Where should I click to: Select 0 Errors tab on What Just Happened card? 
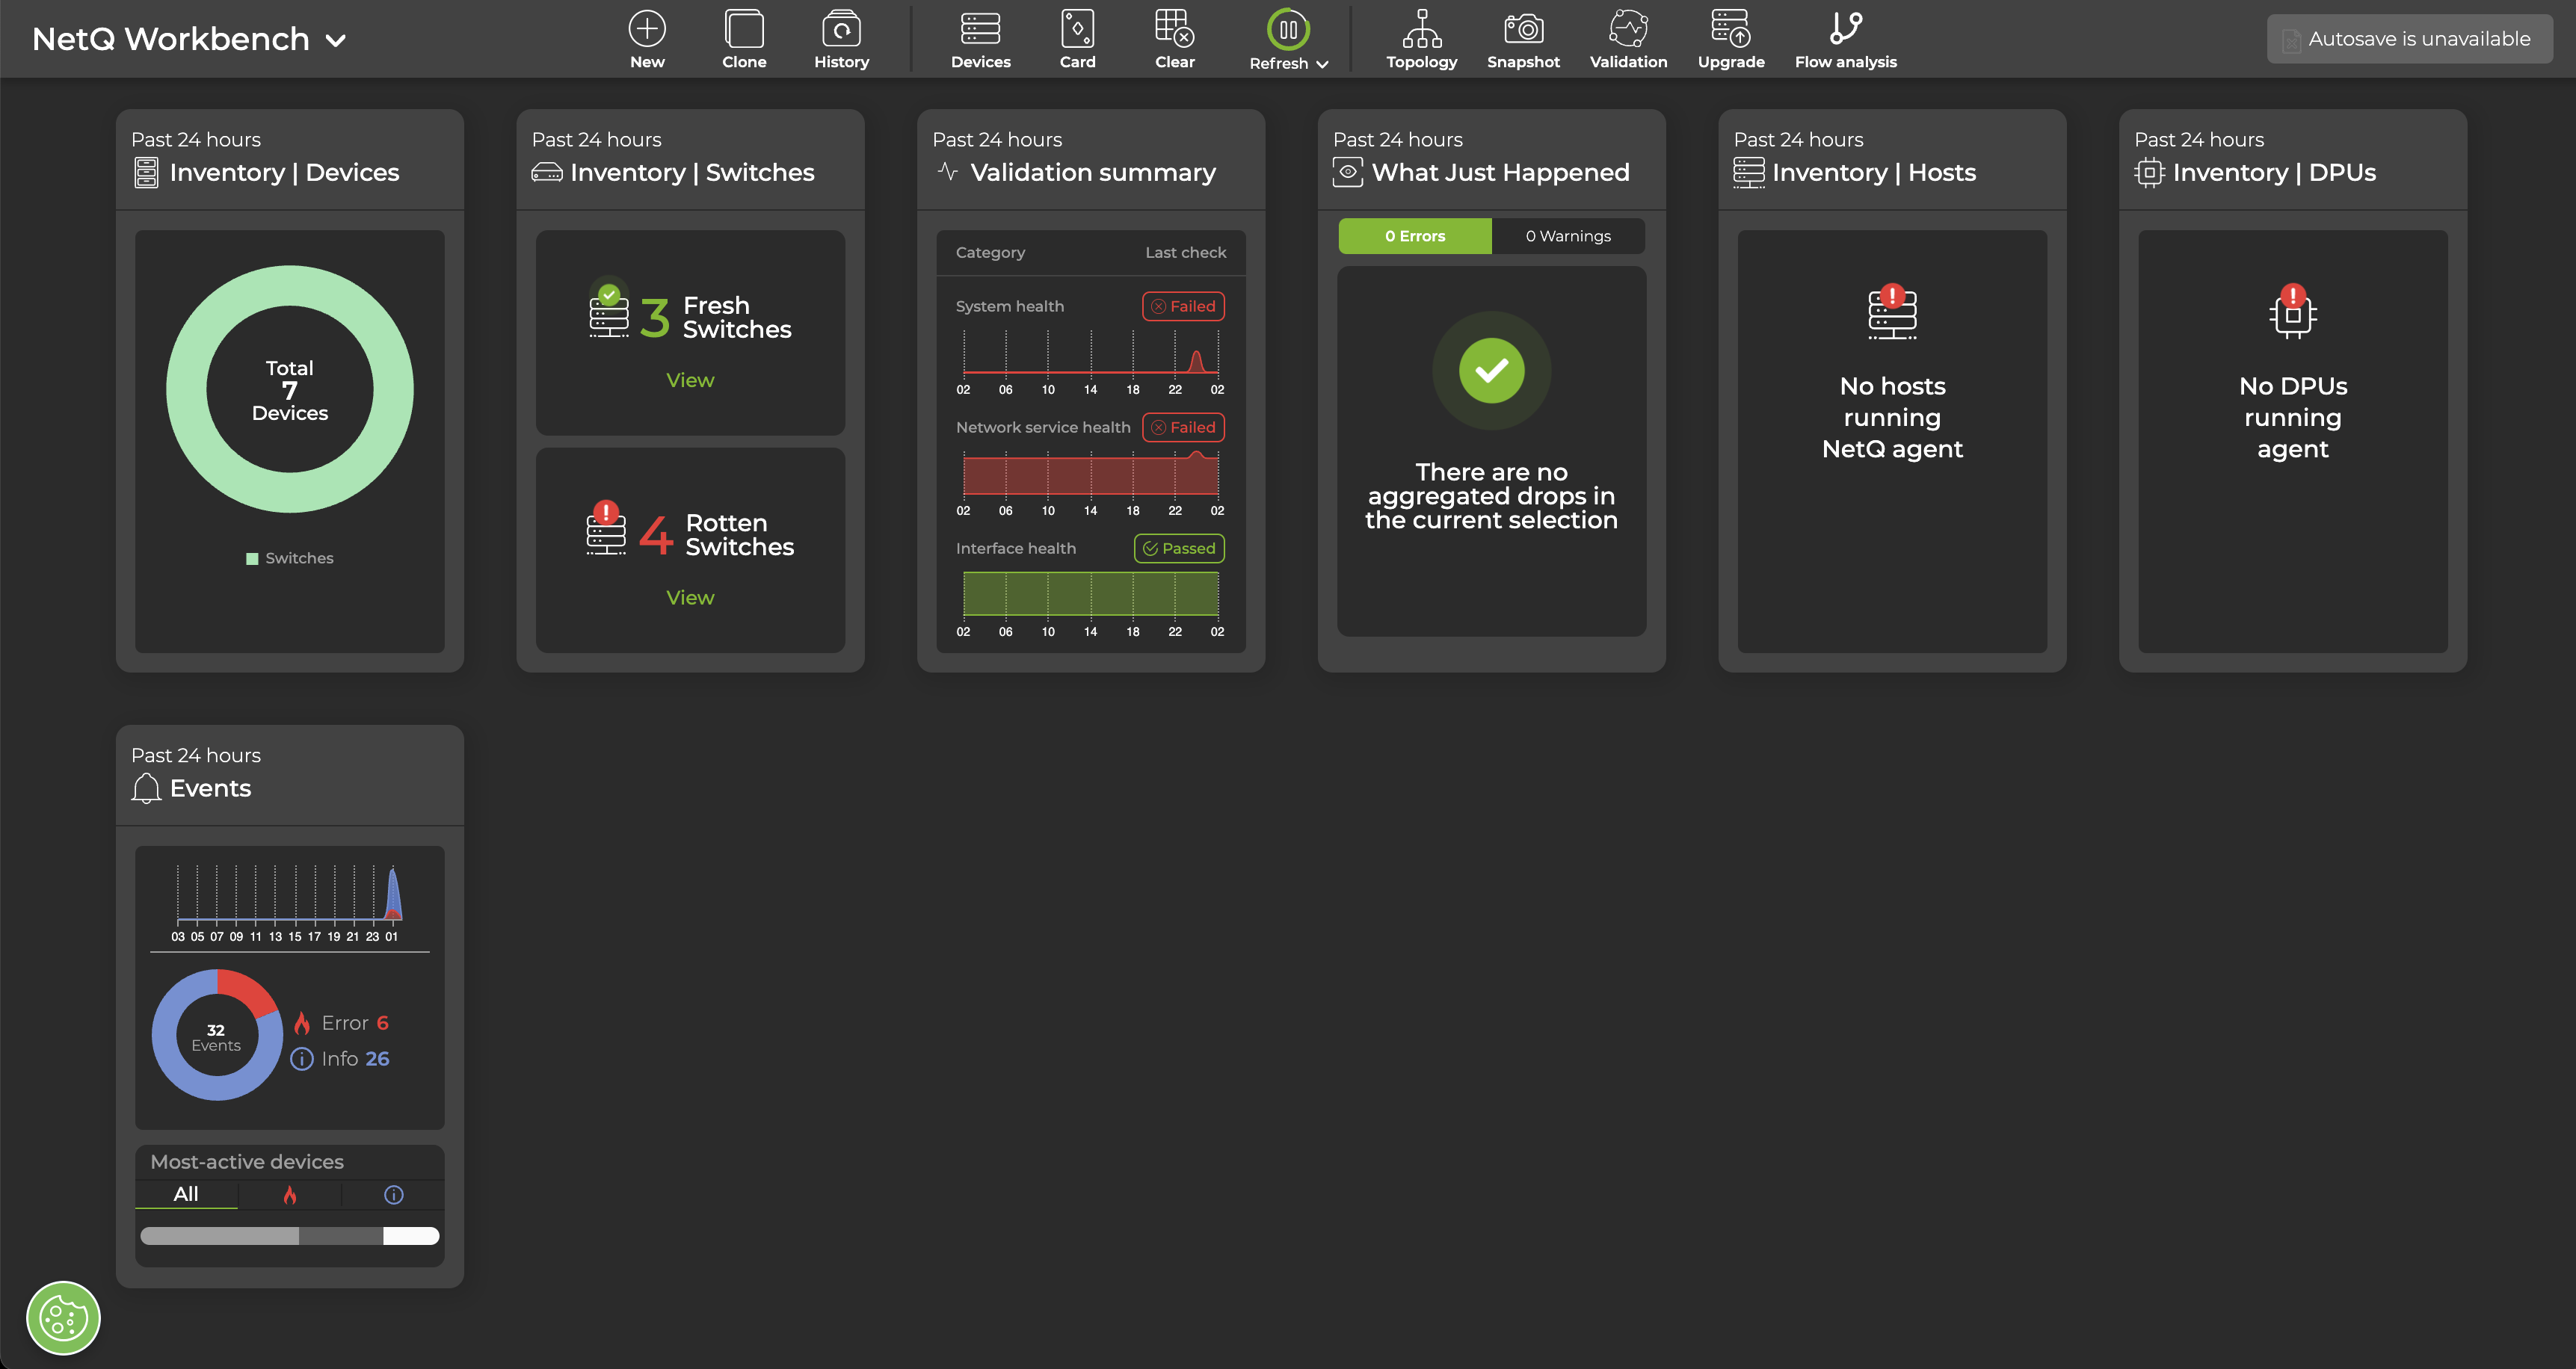tap(1414, 236)
